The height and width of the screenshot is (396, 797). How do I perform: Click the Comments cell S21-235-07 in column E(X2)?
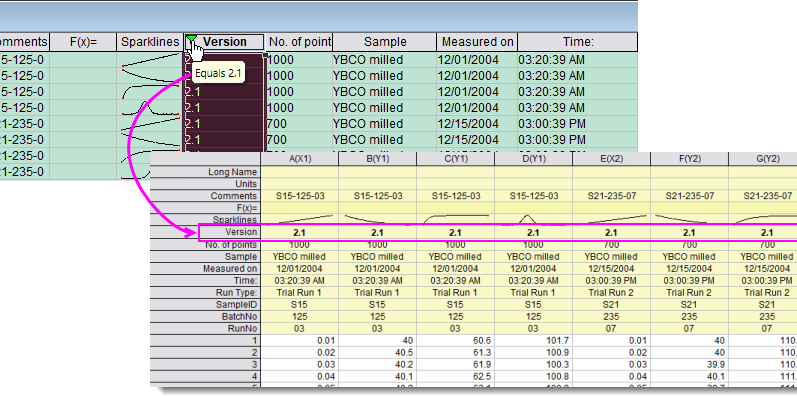(x=611, y=196)
